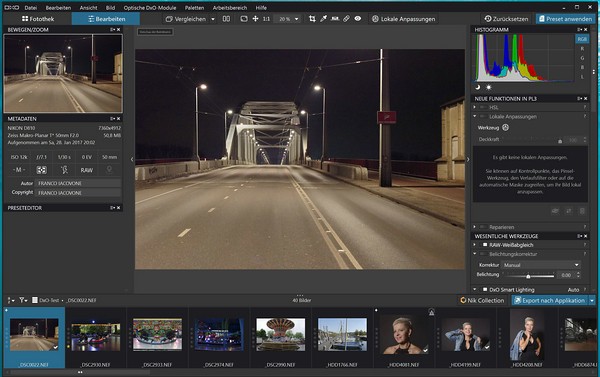The width and height of the screenshot is (600, 377).
Task: Select the Repair bandage tool
Action: click(346, 19)
